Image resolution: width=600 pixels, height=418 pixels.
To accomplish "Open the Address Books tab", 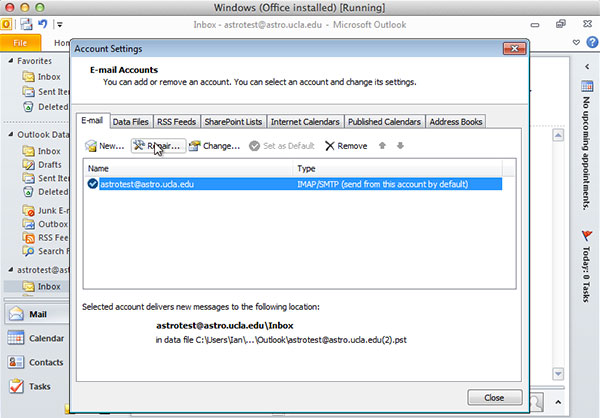I will click(x=456, y=122).
